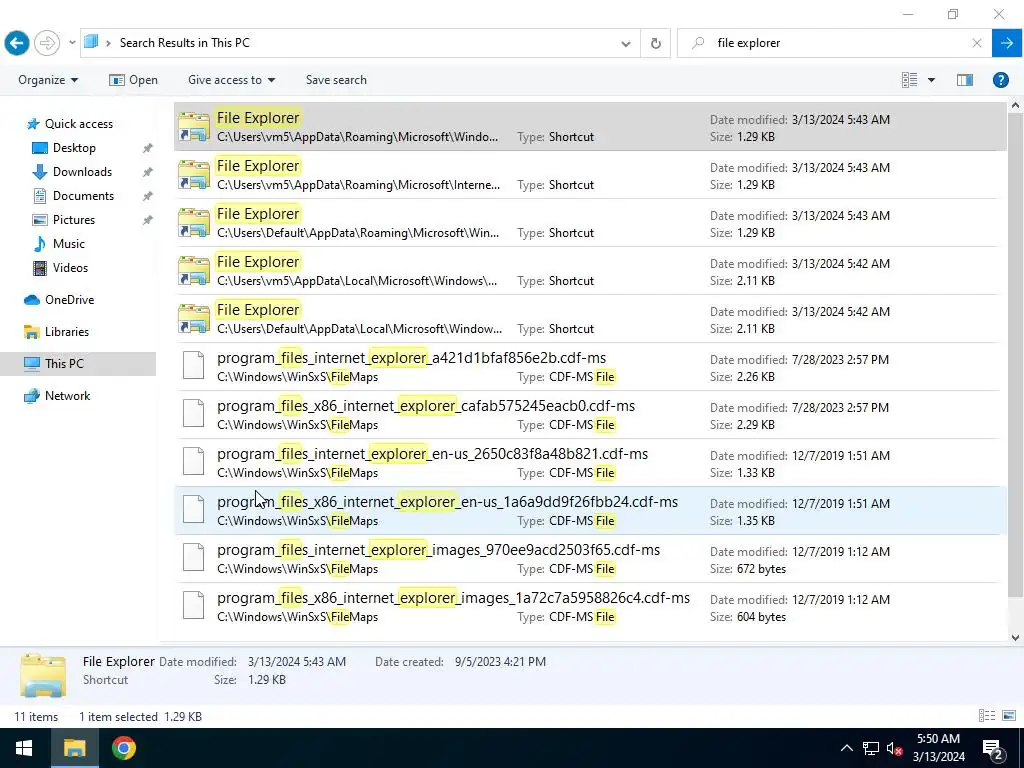Viewport: 1024px width, 768px height.
Task: Click the results vertical scrollbar thumb
Action: pos(1015,355)
